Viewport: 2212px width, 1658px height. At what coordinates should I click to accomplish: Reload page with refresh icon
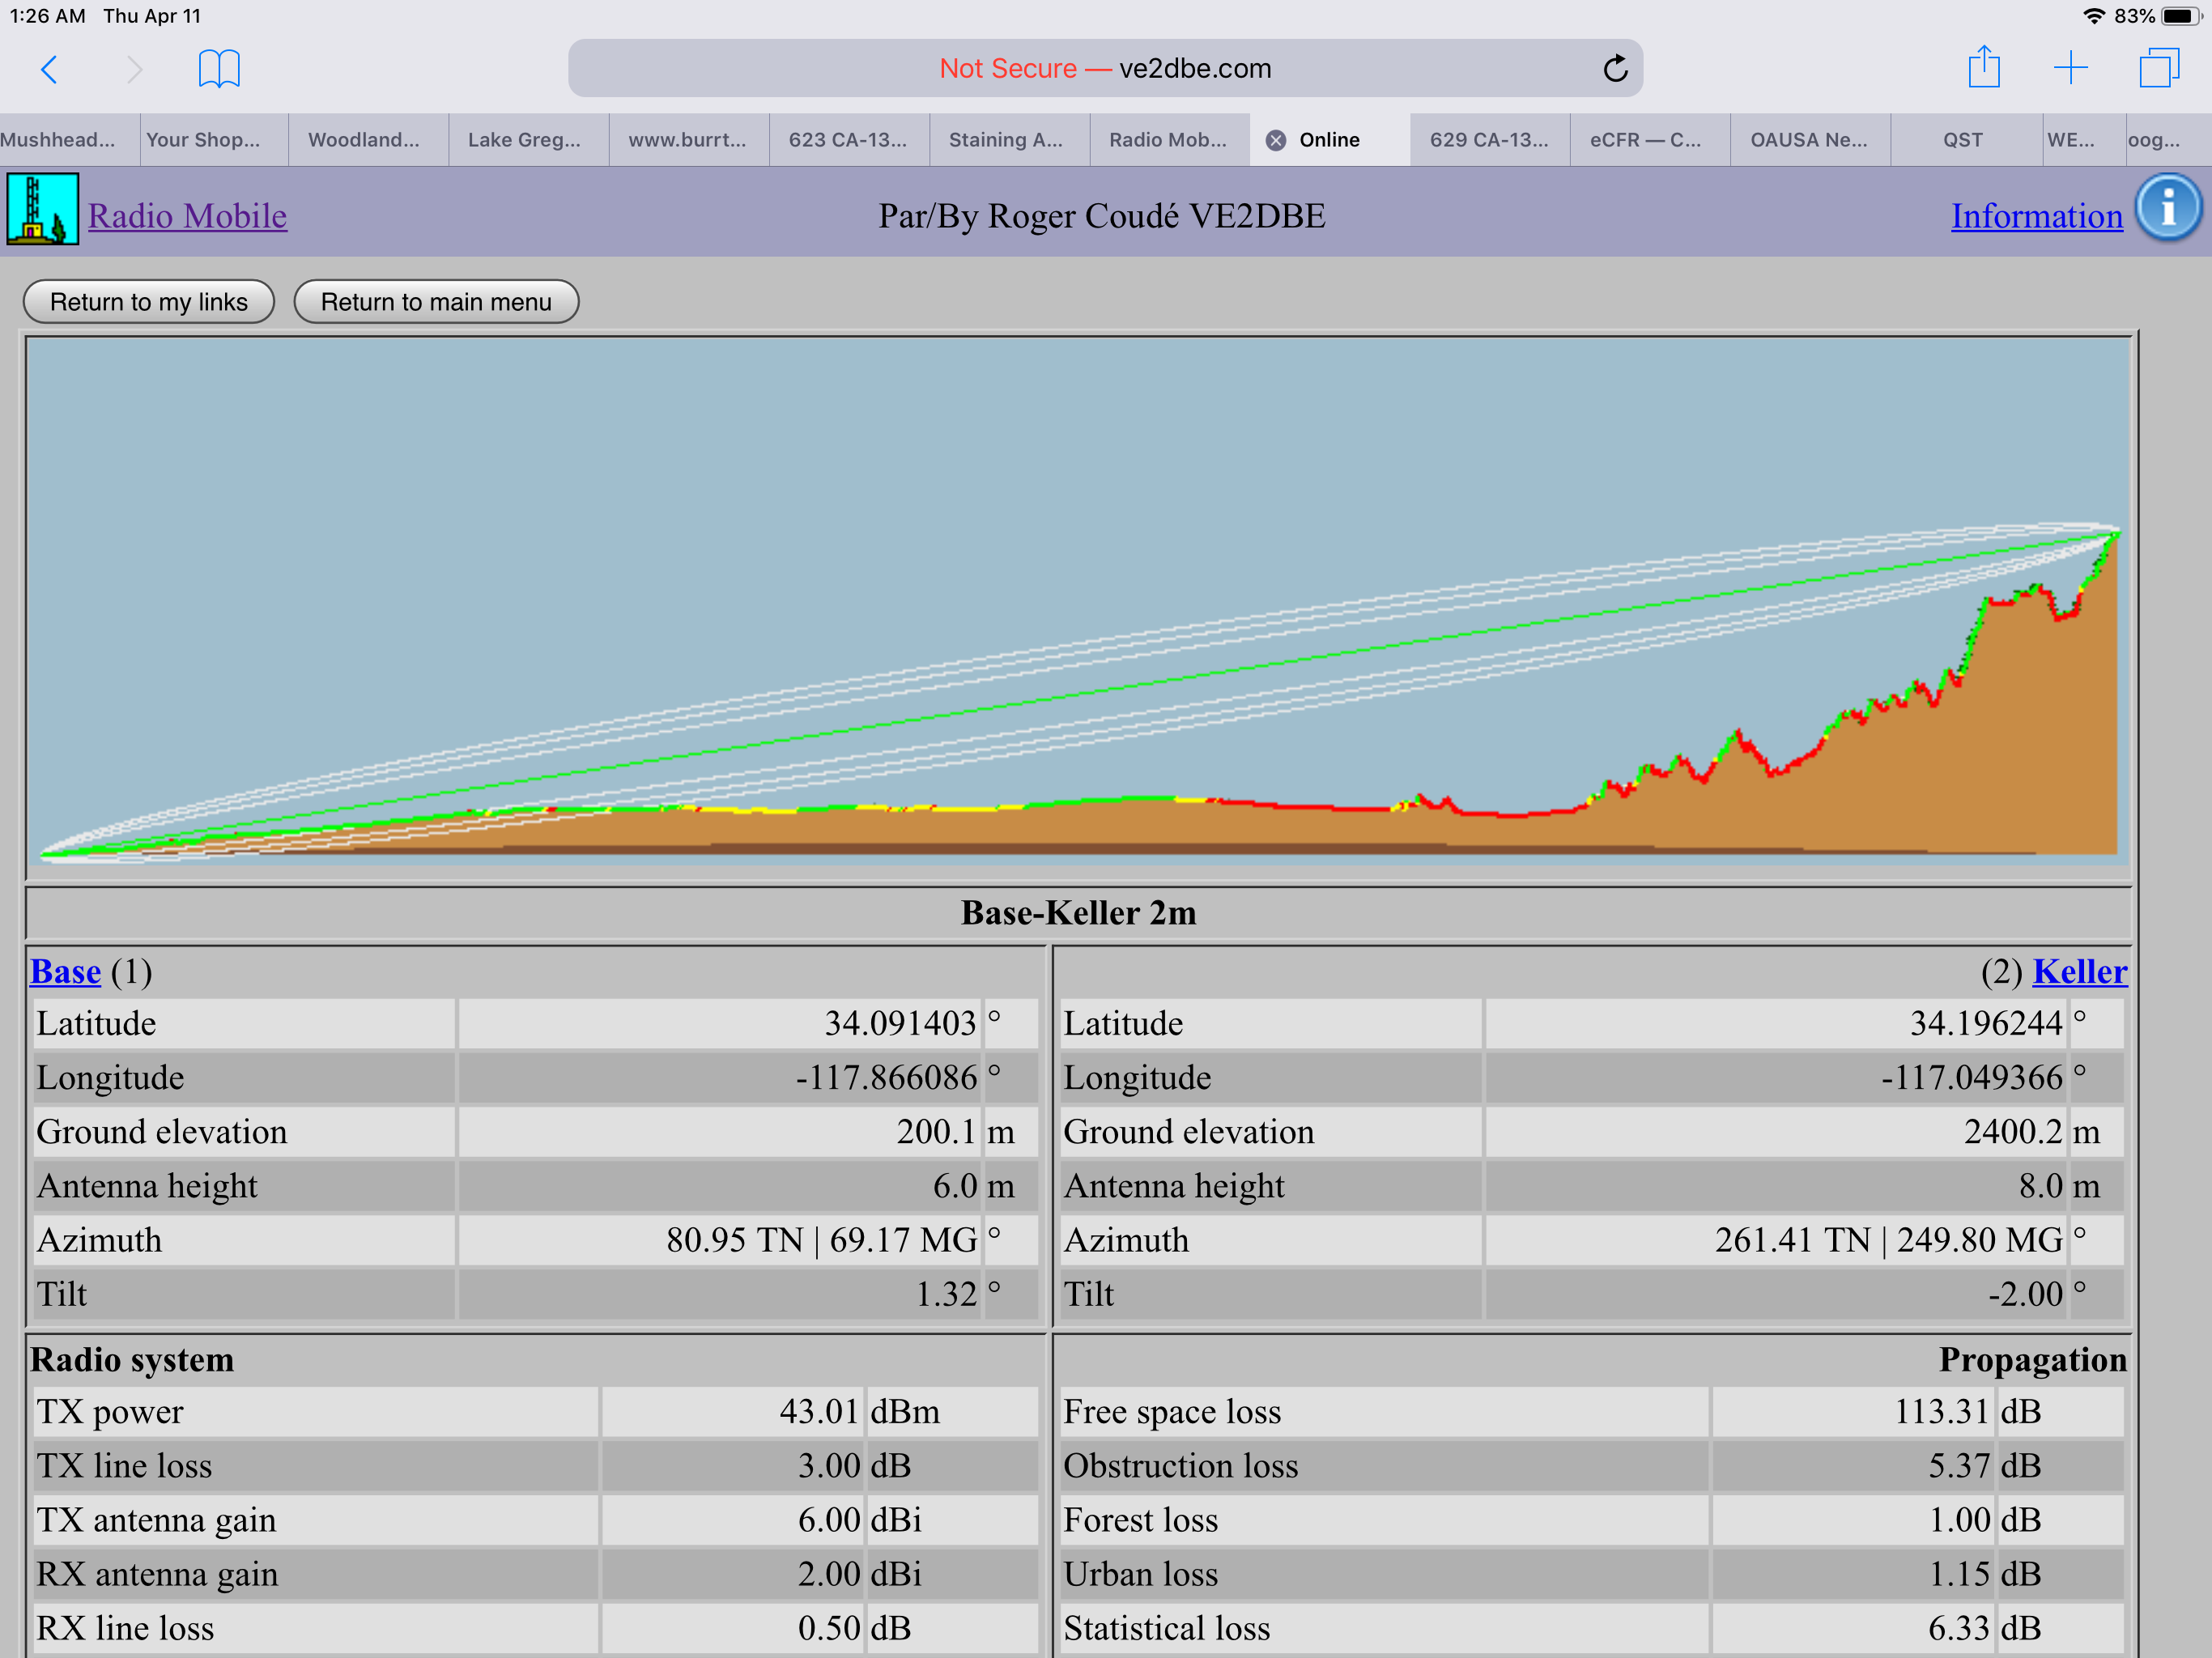click(1615, 69)
